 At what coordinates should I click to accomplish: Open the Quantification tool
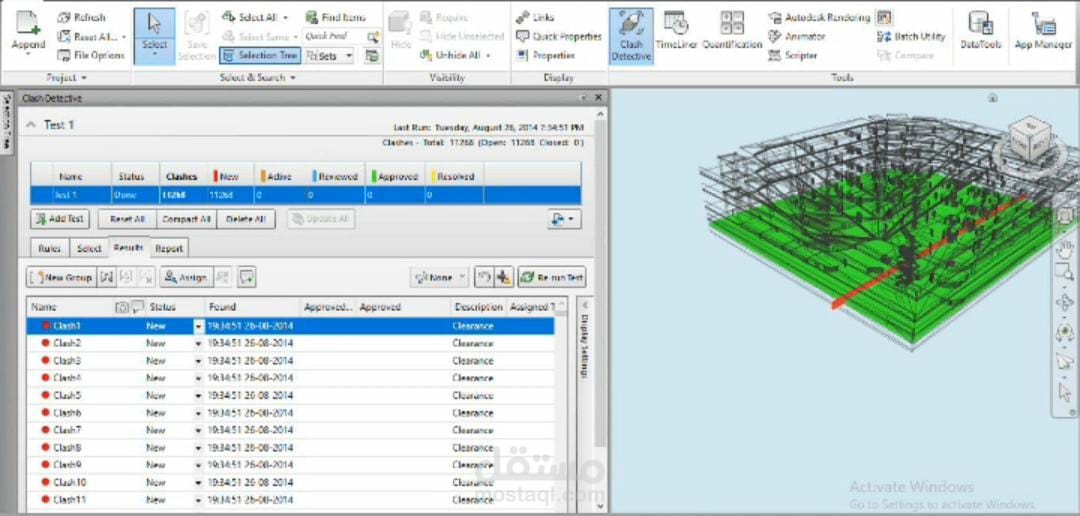tap(732, 32)
